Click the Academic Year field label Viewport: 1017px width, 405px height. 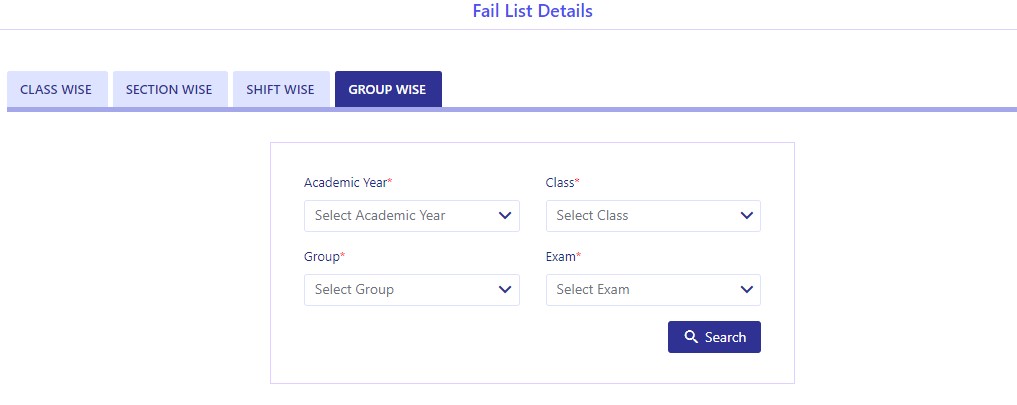click(x=348, y=182)
